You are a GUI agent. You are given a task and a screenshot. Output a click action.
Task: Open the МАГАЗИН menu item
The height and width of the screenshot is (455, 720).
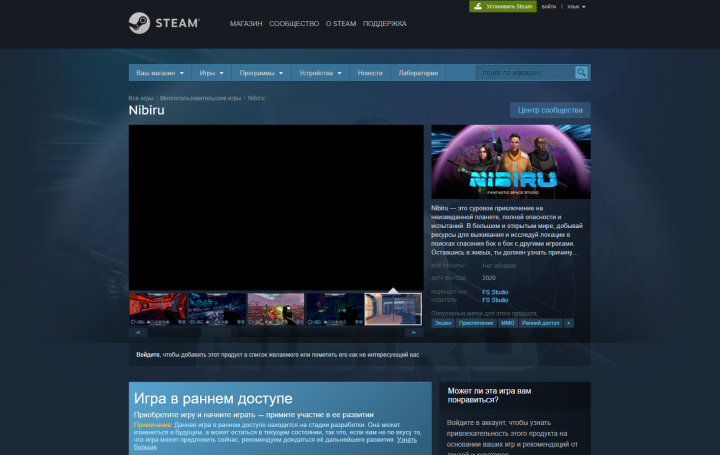pos(246,23)
